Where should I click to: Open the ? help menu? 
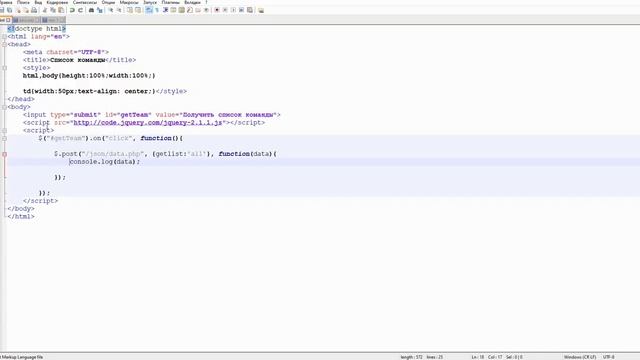[x=206, y=2]
